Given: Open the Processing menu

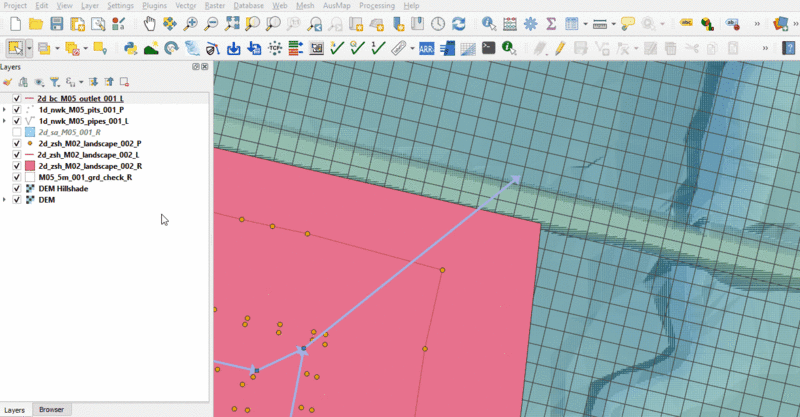Looking at the screenshot, I should tap(376, 6).
